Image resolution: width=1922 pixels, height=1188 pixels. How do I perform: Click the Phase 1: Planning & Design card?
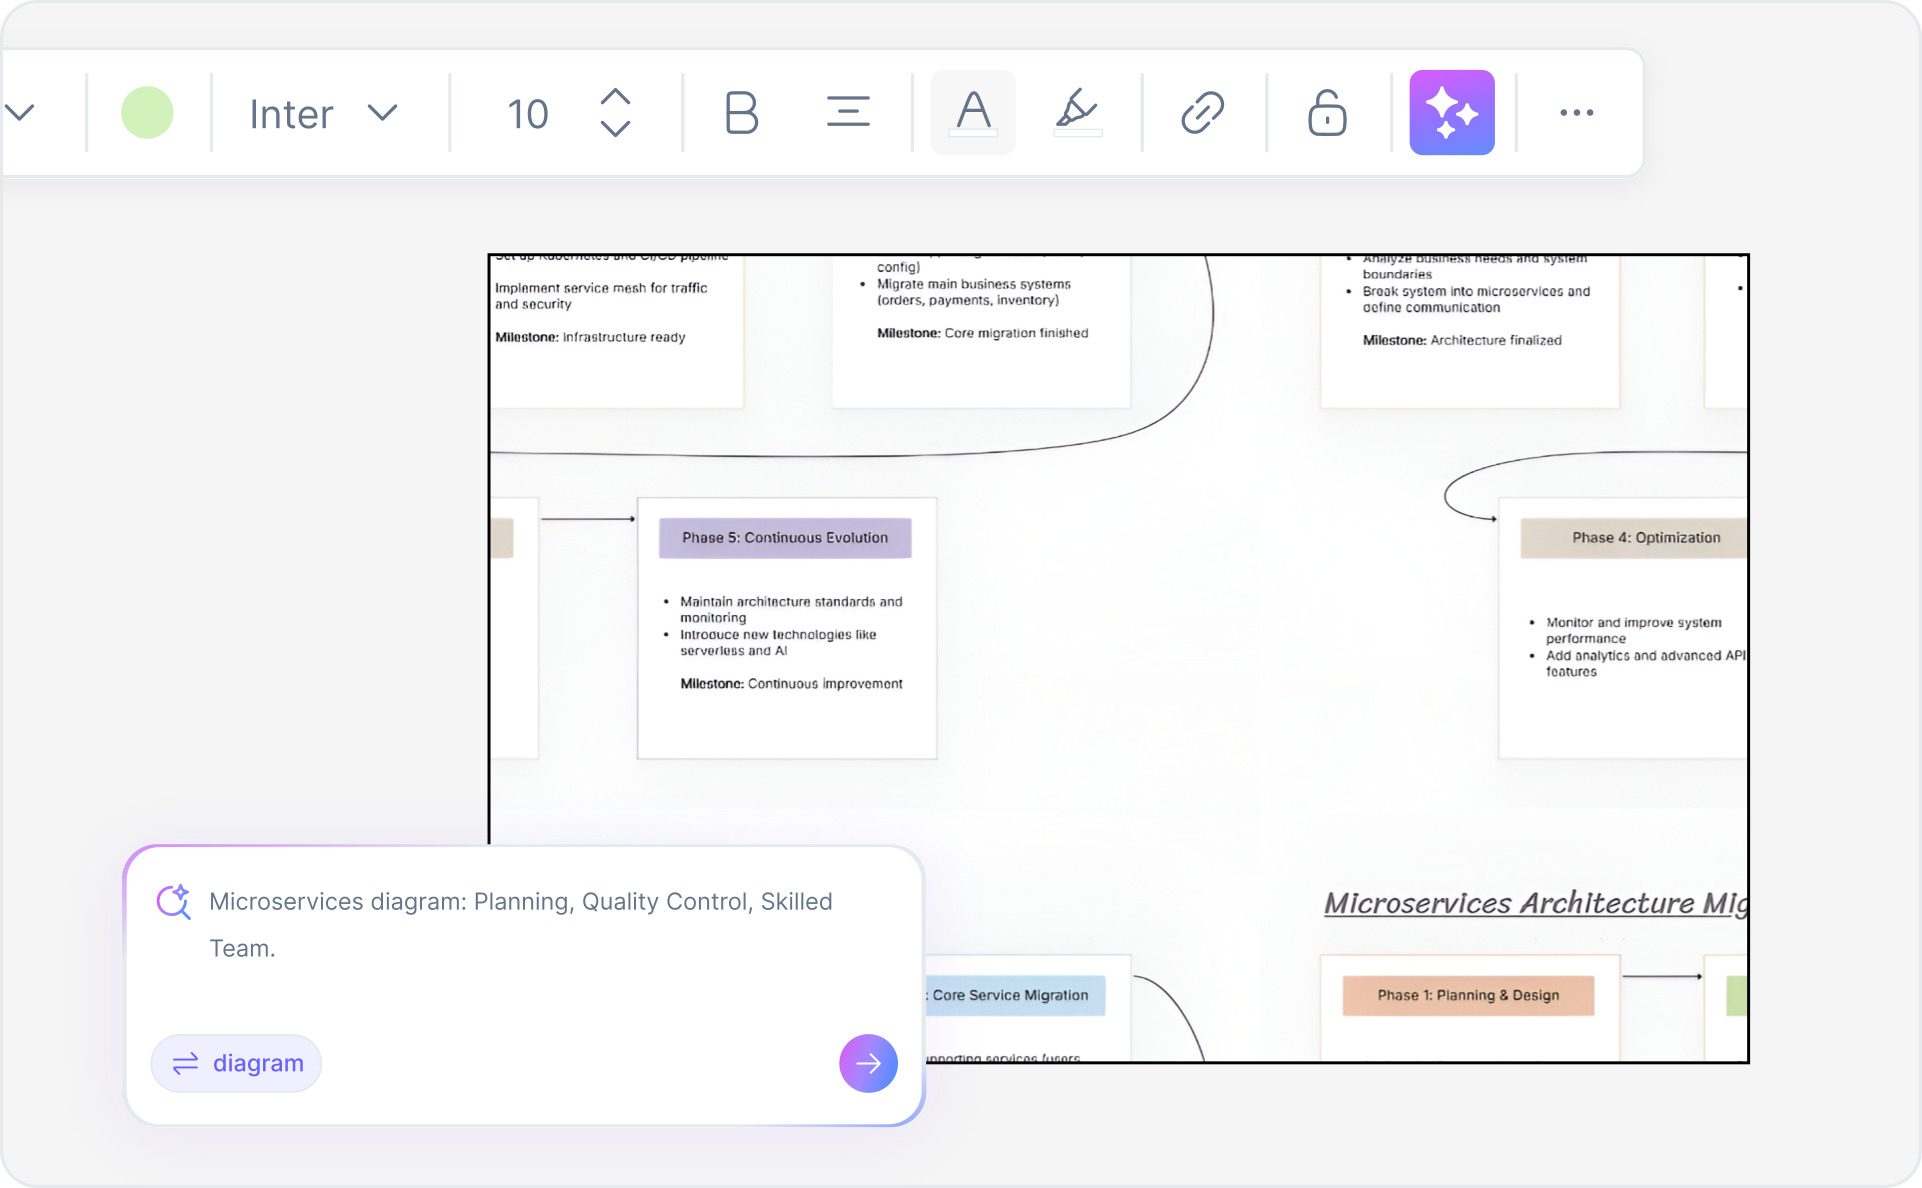tap(1467, 995)
